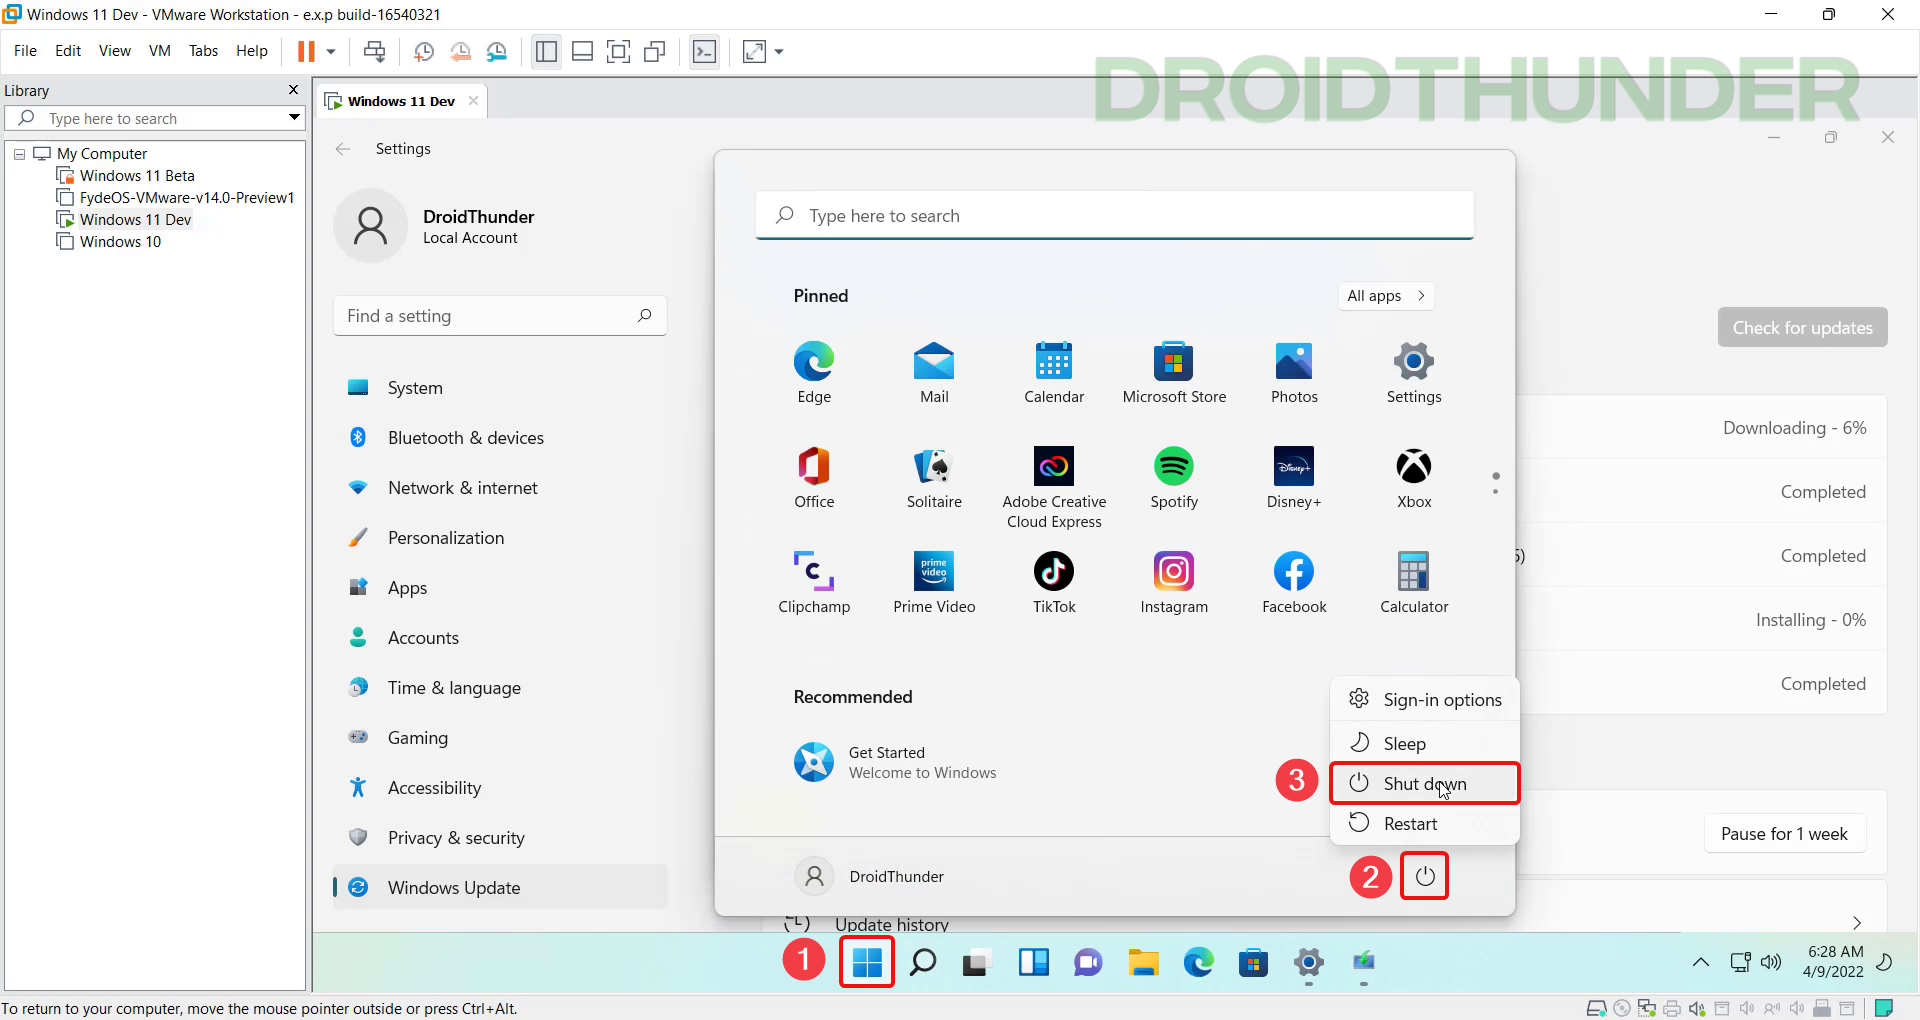Open the Photos pinned app

[1294, 372]
